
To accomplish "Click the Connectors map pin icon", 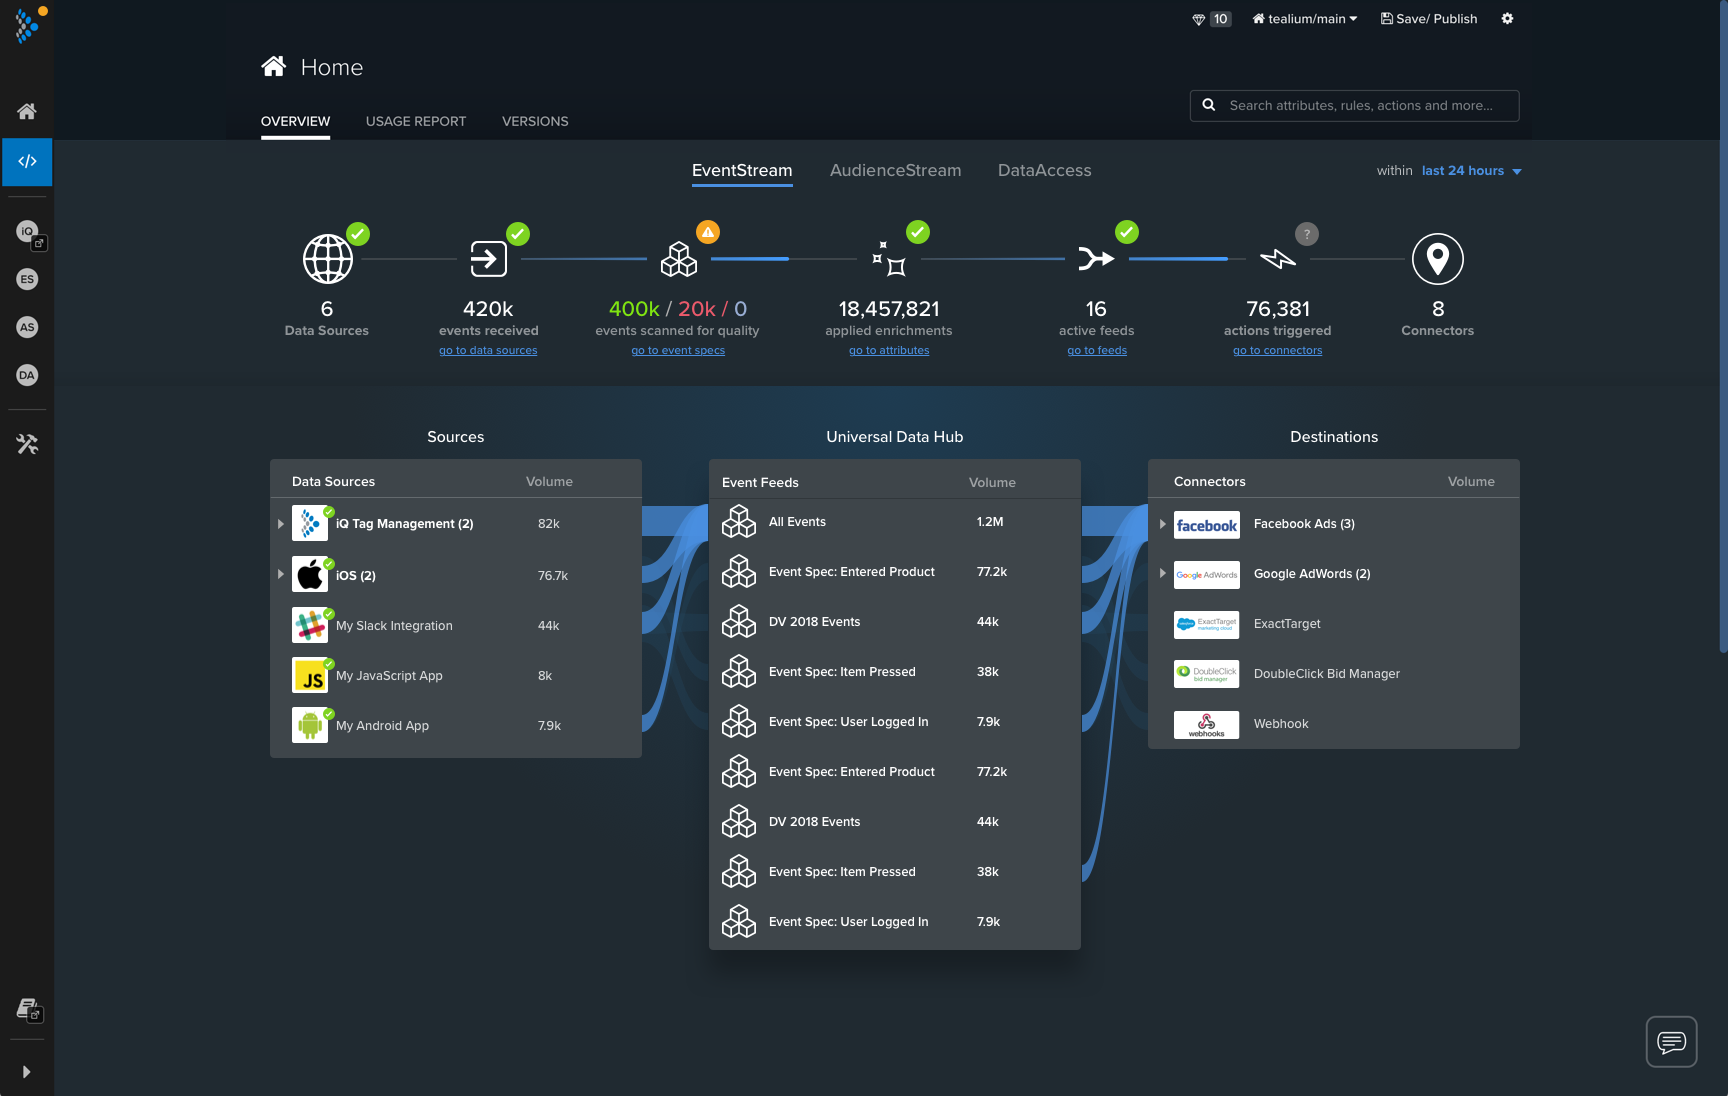I will [1438, 259].
